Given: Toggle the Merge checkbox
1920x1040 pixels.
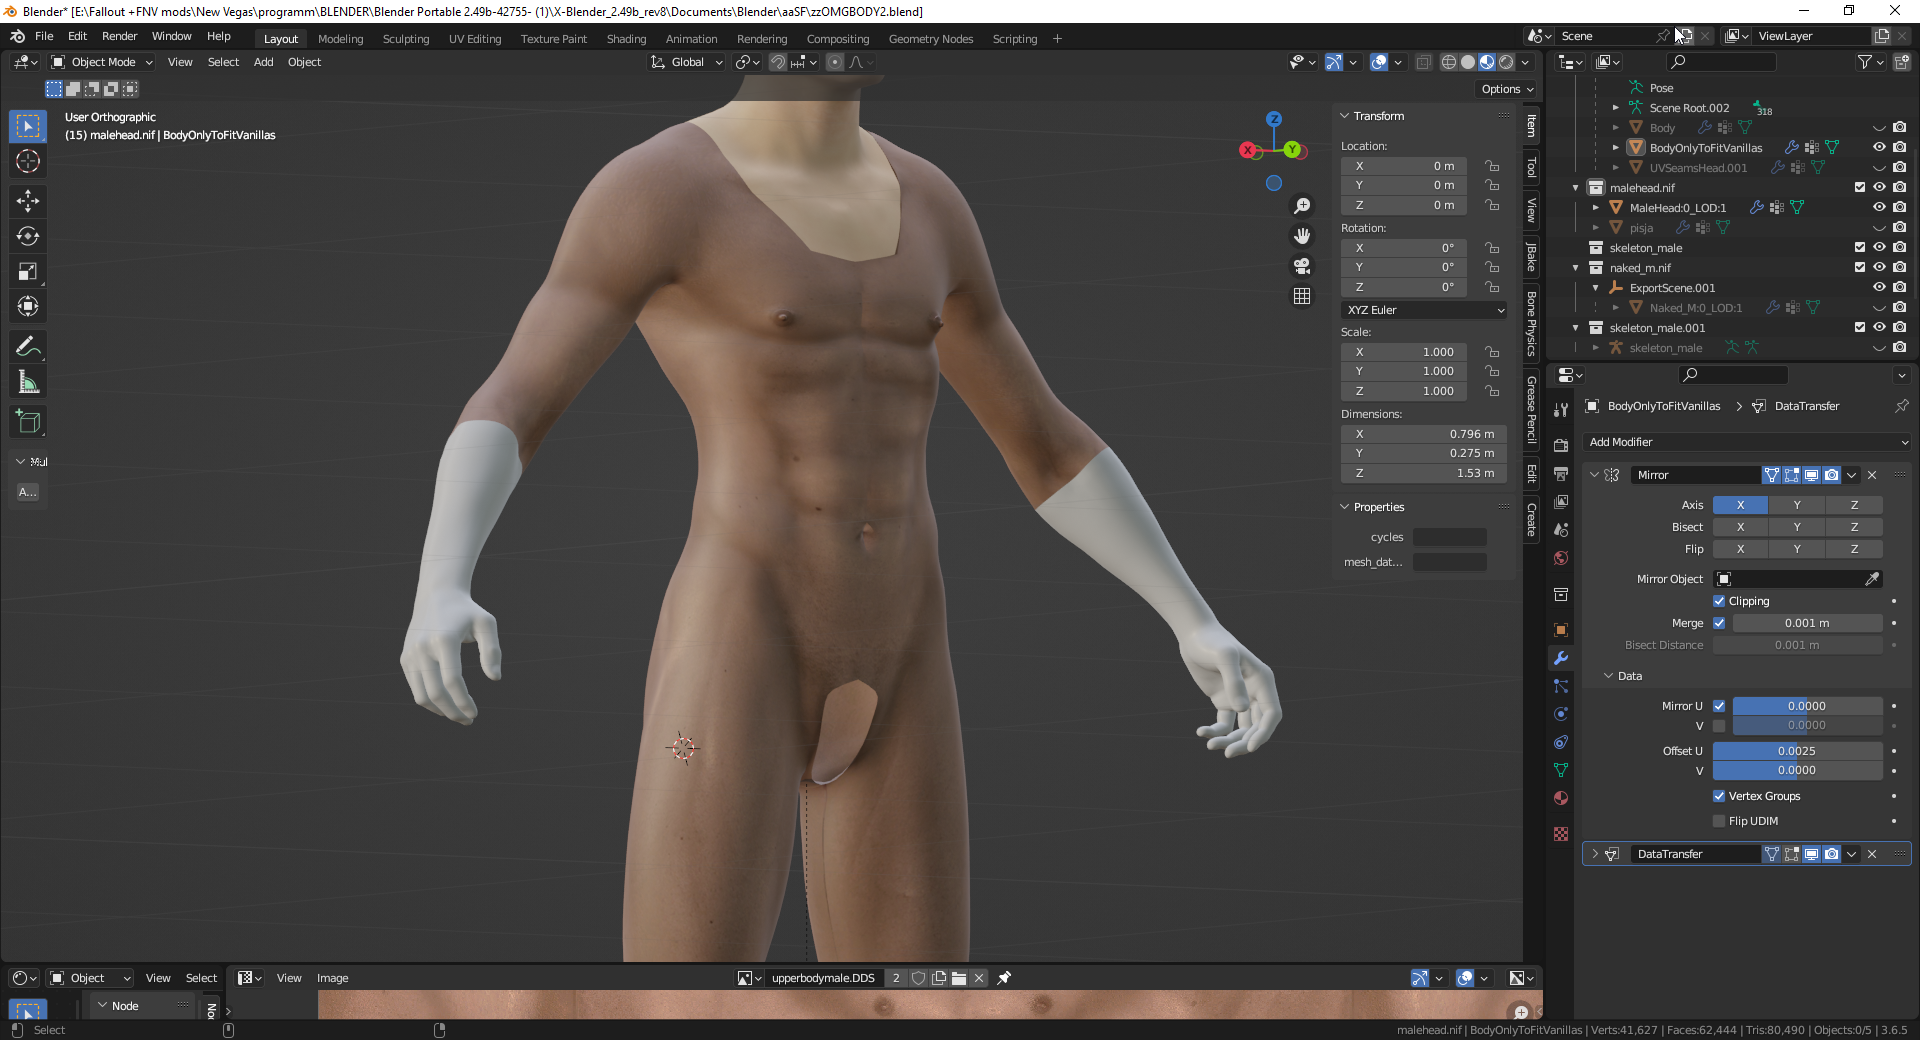Looking at the screenshot, I should tap(1719, 623).
